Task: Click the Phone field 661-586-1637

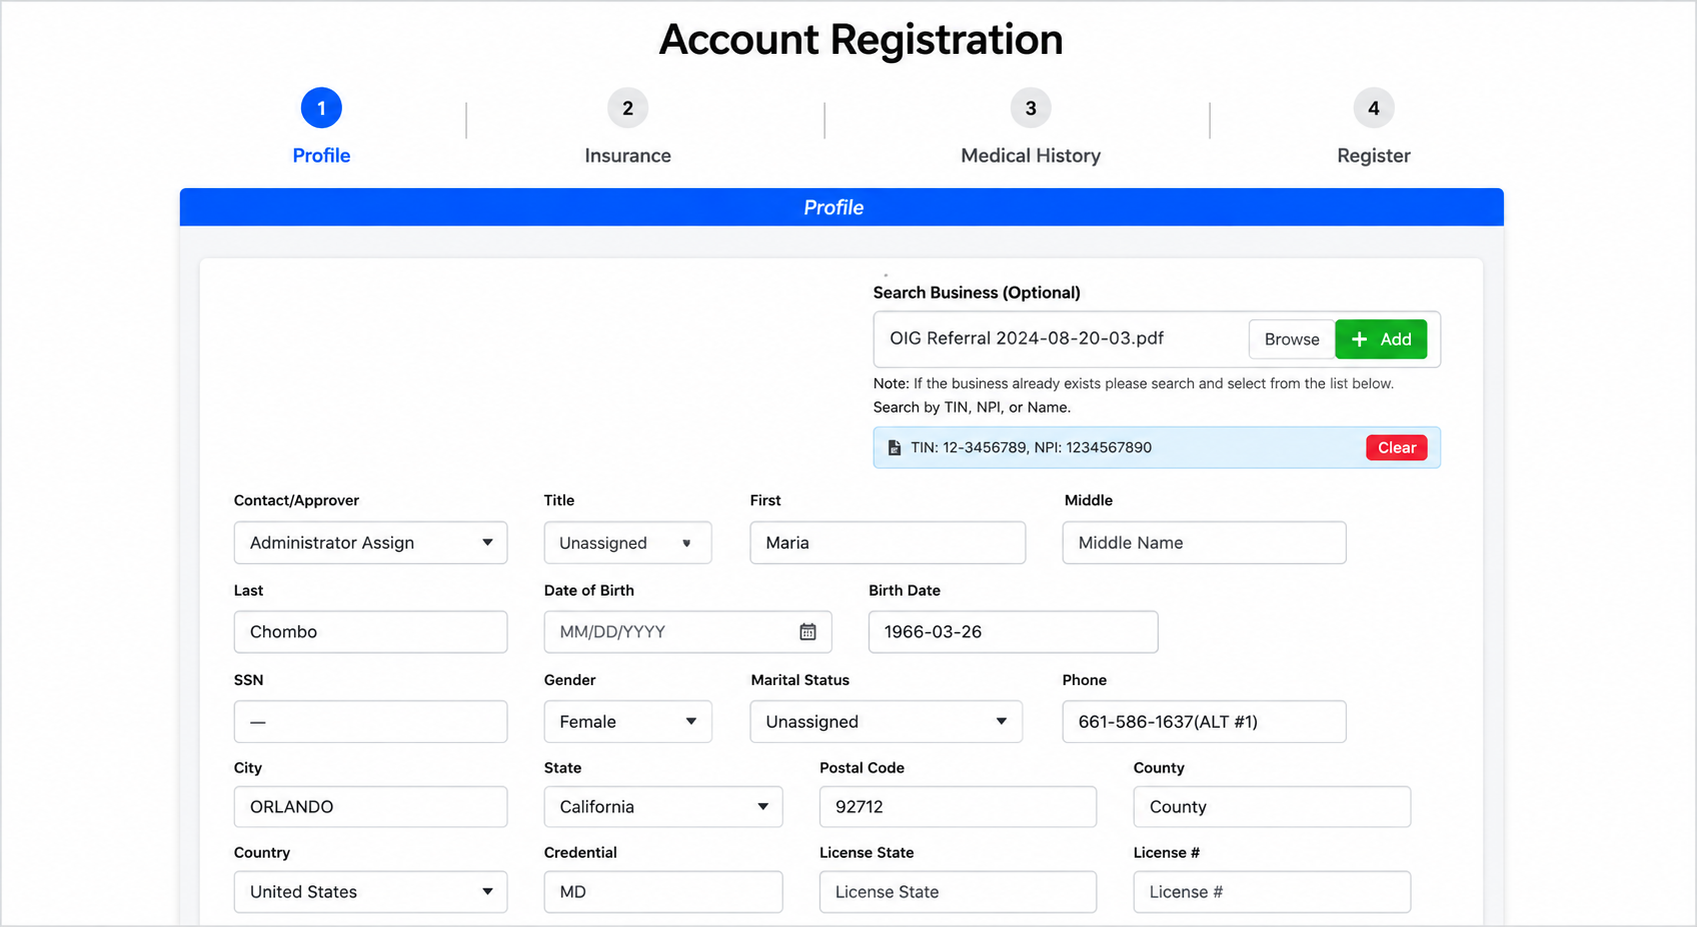Action: tap(1204, 722)
